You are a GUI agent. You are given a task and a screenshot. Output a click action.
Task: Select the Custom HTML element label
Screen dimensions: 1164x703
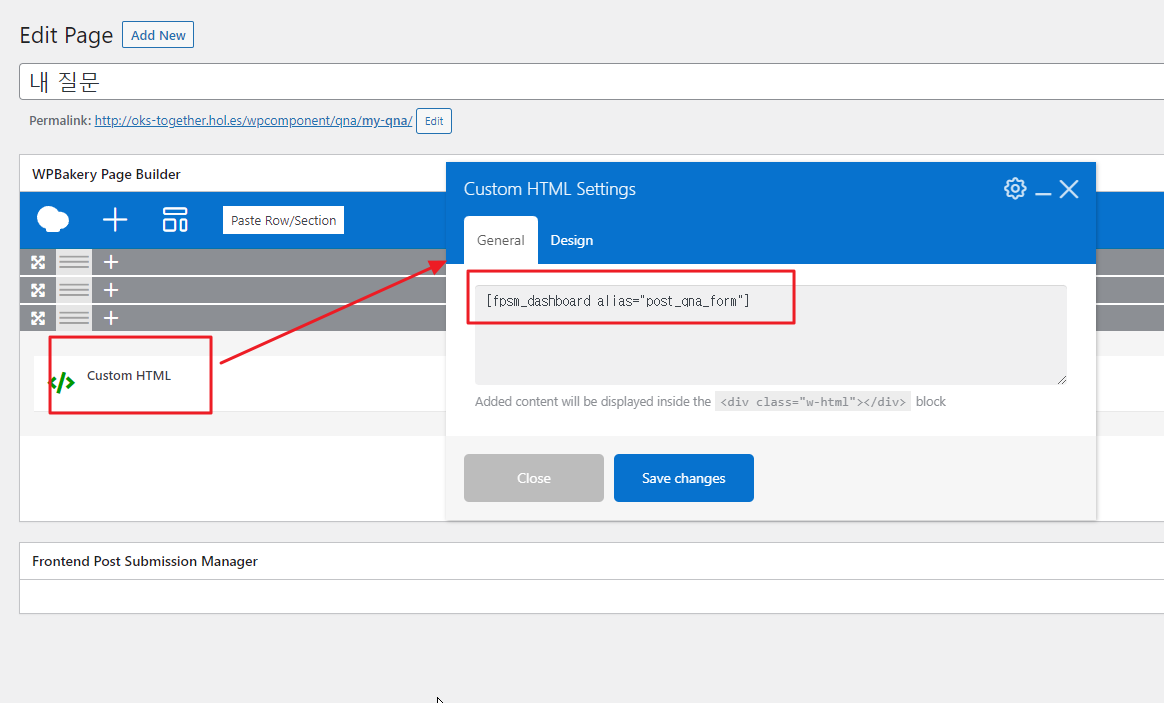coord(128,376)
